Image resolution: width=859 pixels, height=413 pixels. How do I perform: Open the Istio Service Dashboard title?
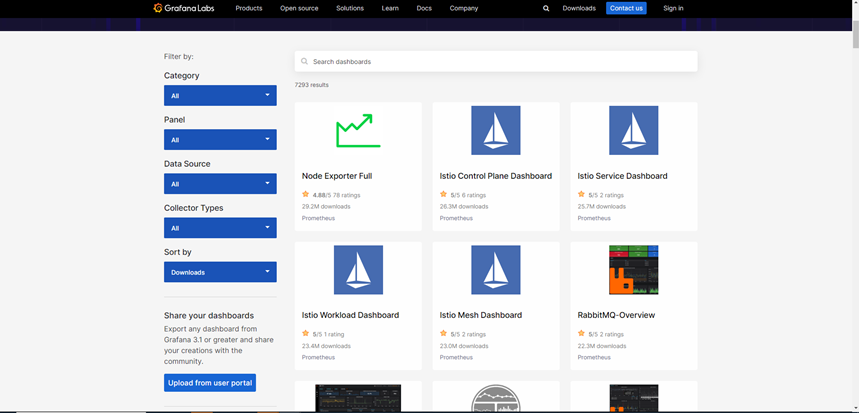pyautogui.click(x=622, y=176)
